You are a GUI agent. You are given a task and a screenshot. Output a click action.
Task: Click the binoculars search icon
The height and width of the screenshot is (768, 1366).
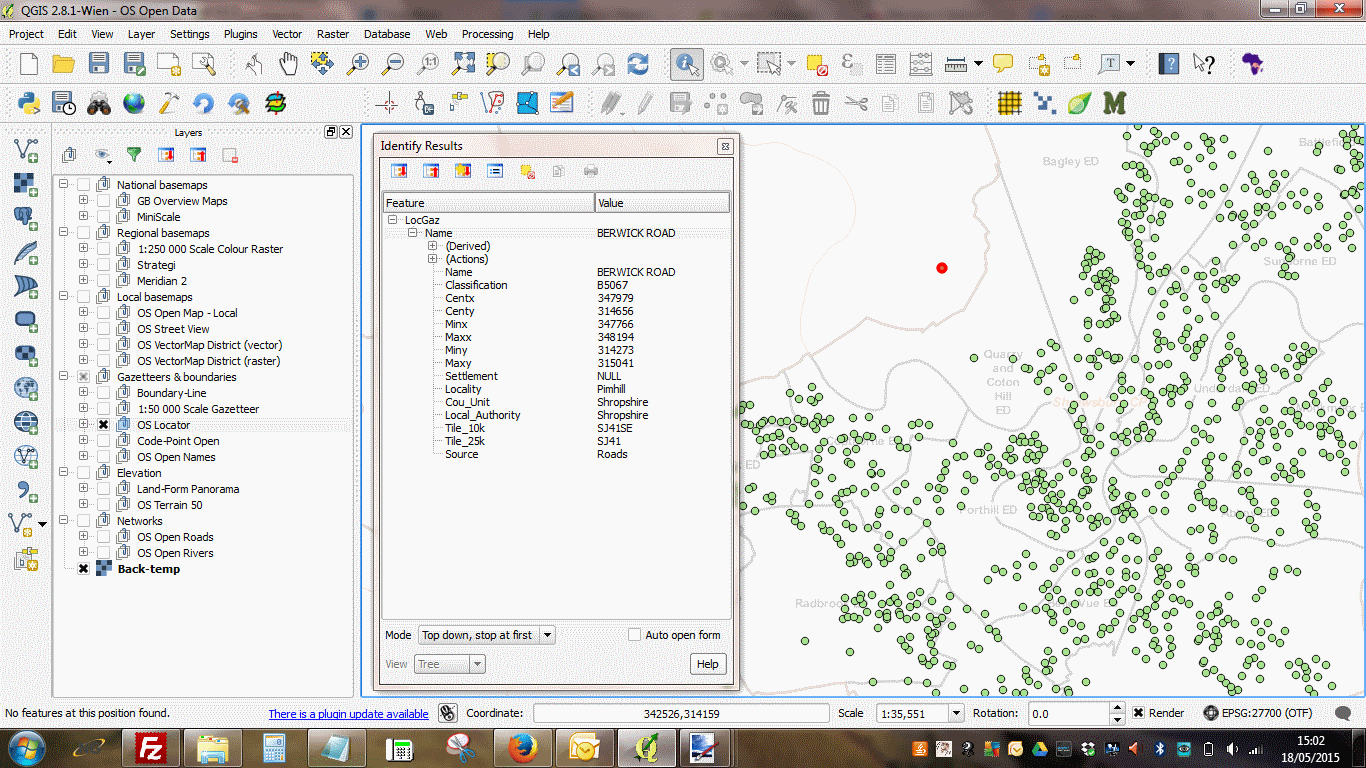(x=98, y=102)
